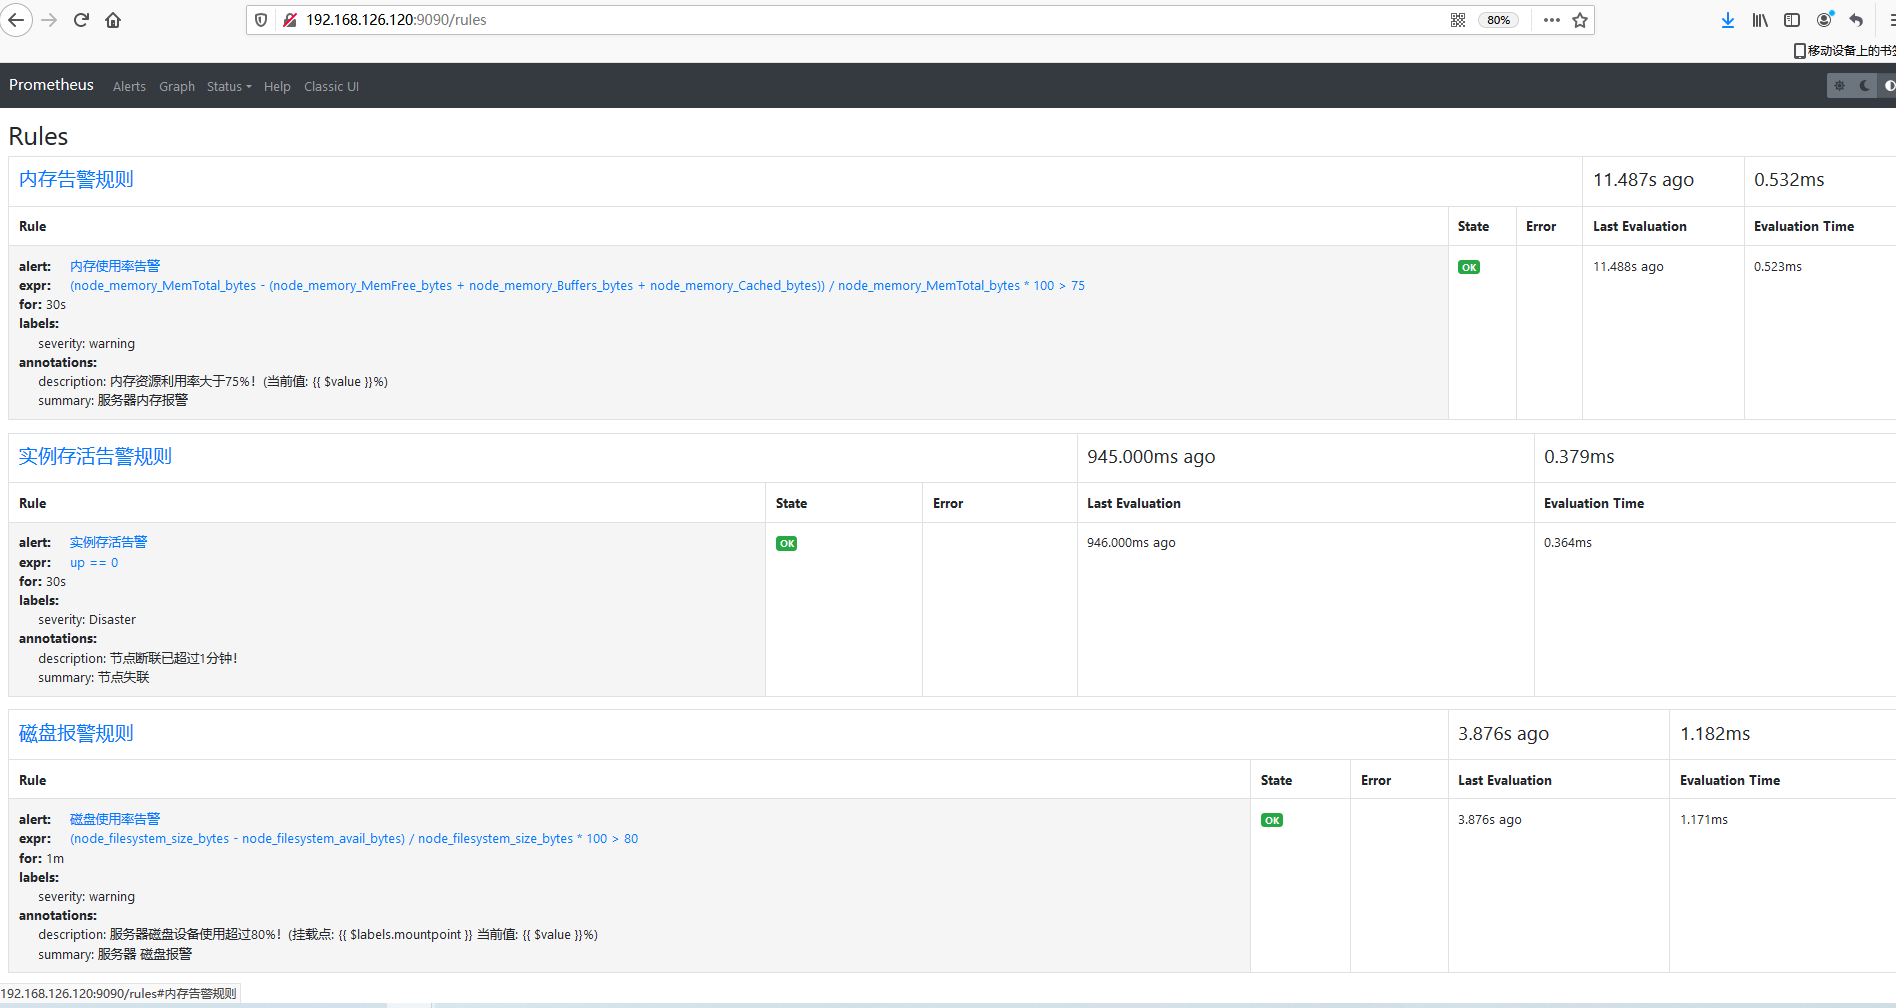The image size is (1896, 1008).
Task: Click the 'for: 1m' text in disk rule
Action: pos(41,859)
